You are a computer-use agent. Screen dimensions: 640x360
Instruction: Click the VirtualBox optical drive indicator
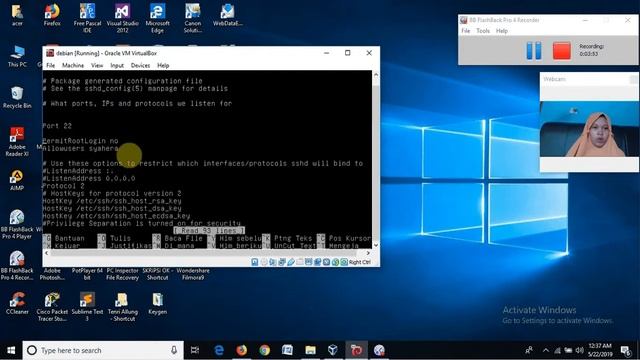click(x=264, y=262)
